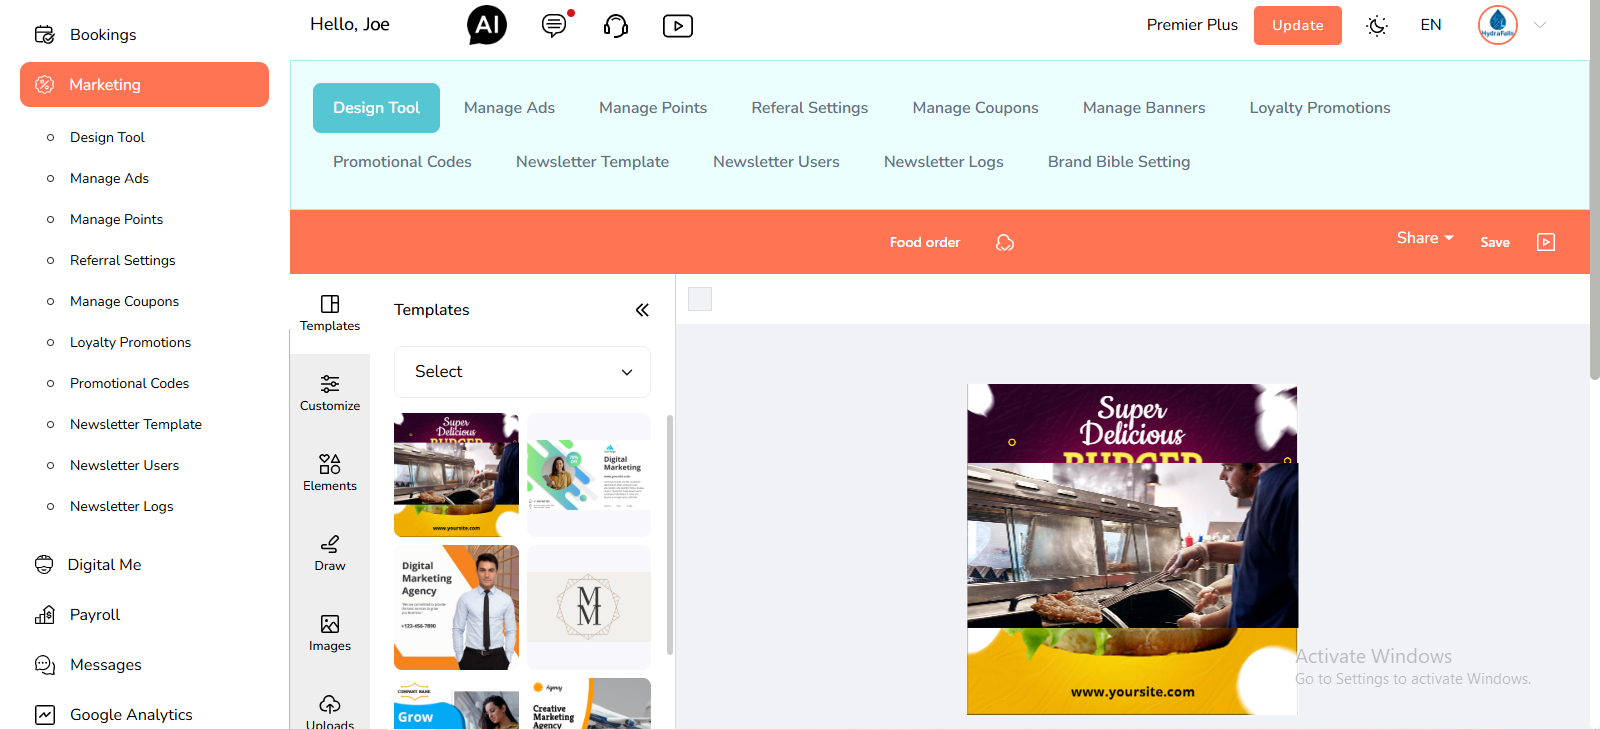1600x730 pixels.
Task: Toggle dark mode with the moon-sun icon
Action: (x=1377, y=25)
